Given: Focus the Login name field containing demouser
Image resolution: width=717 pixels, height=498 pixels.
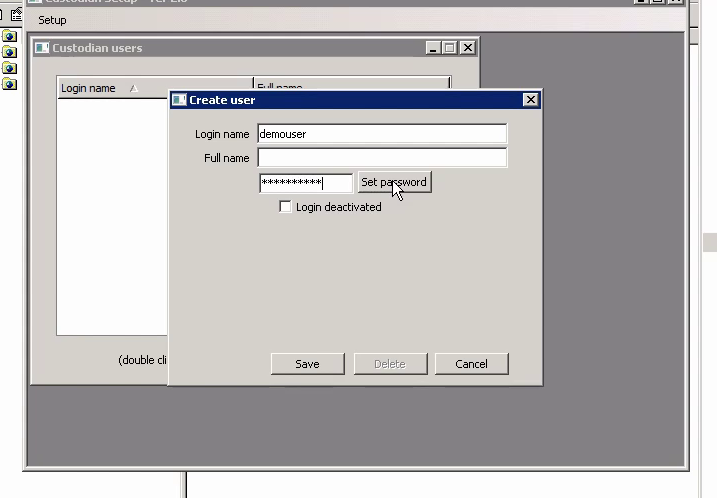Looking at the screenshot, I should pyautogui.click(x=381, y=134).
